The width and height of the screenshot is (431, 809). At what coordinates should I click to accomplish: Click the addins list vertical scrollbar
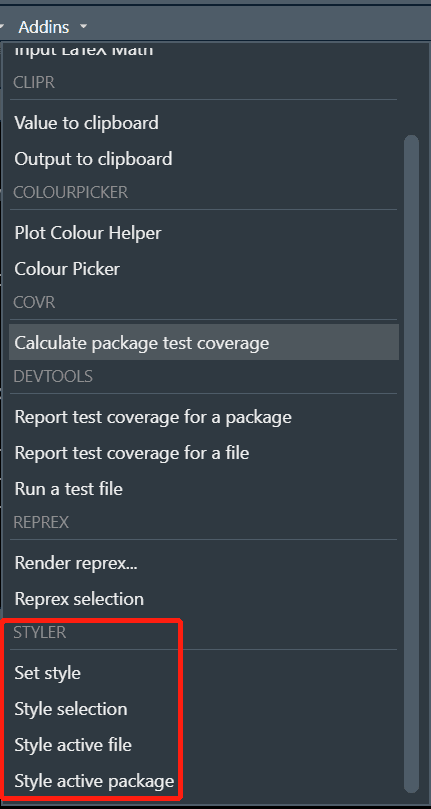click(411, 463)
